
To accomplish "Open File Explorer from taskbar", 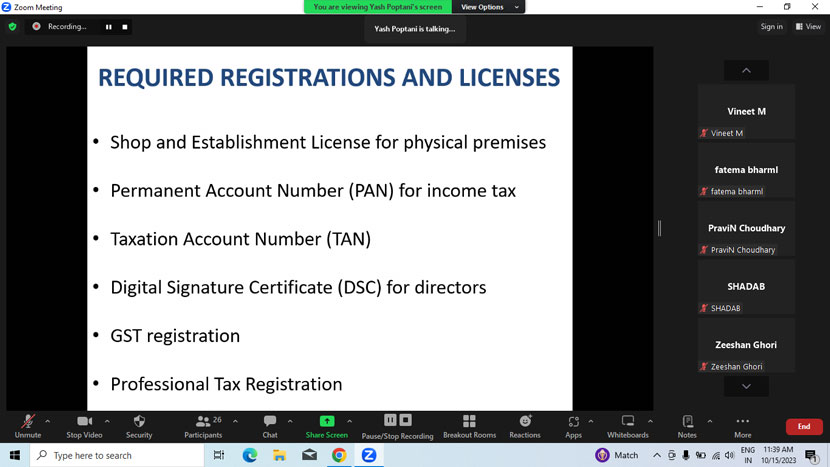I will pos(279,455).
